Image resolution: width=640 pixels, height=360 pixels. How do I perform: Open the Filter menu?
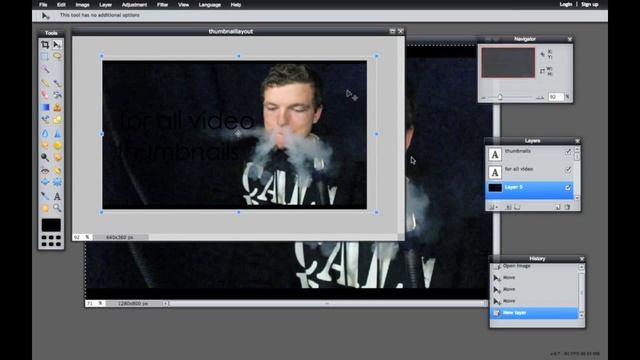point(162,5)
